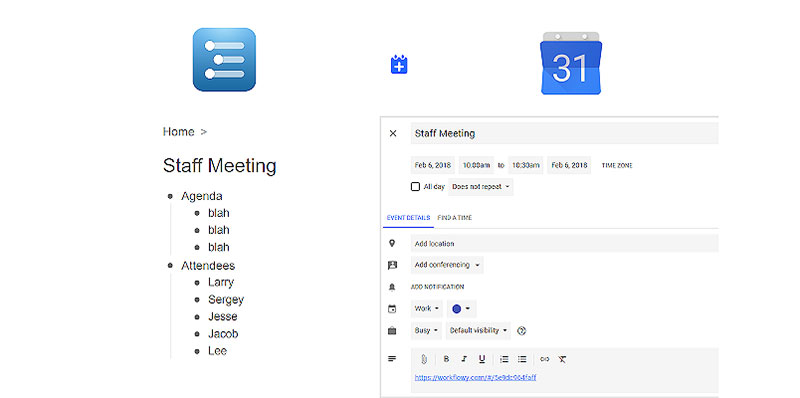This screenshot has height=398, width=800.
Task: Click the WorkFlowy app logo
Action: [x=224, y=60]
